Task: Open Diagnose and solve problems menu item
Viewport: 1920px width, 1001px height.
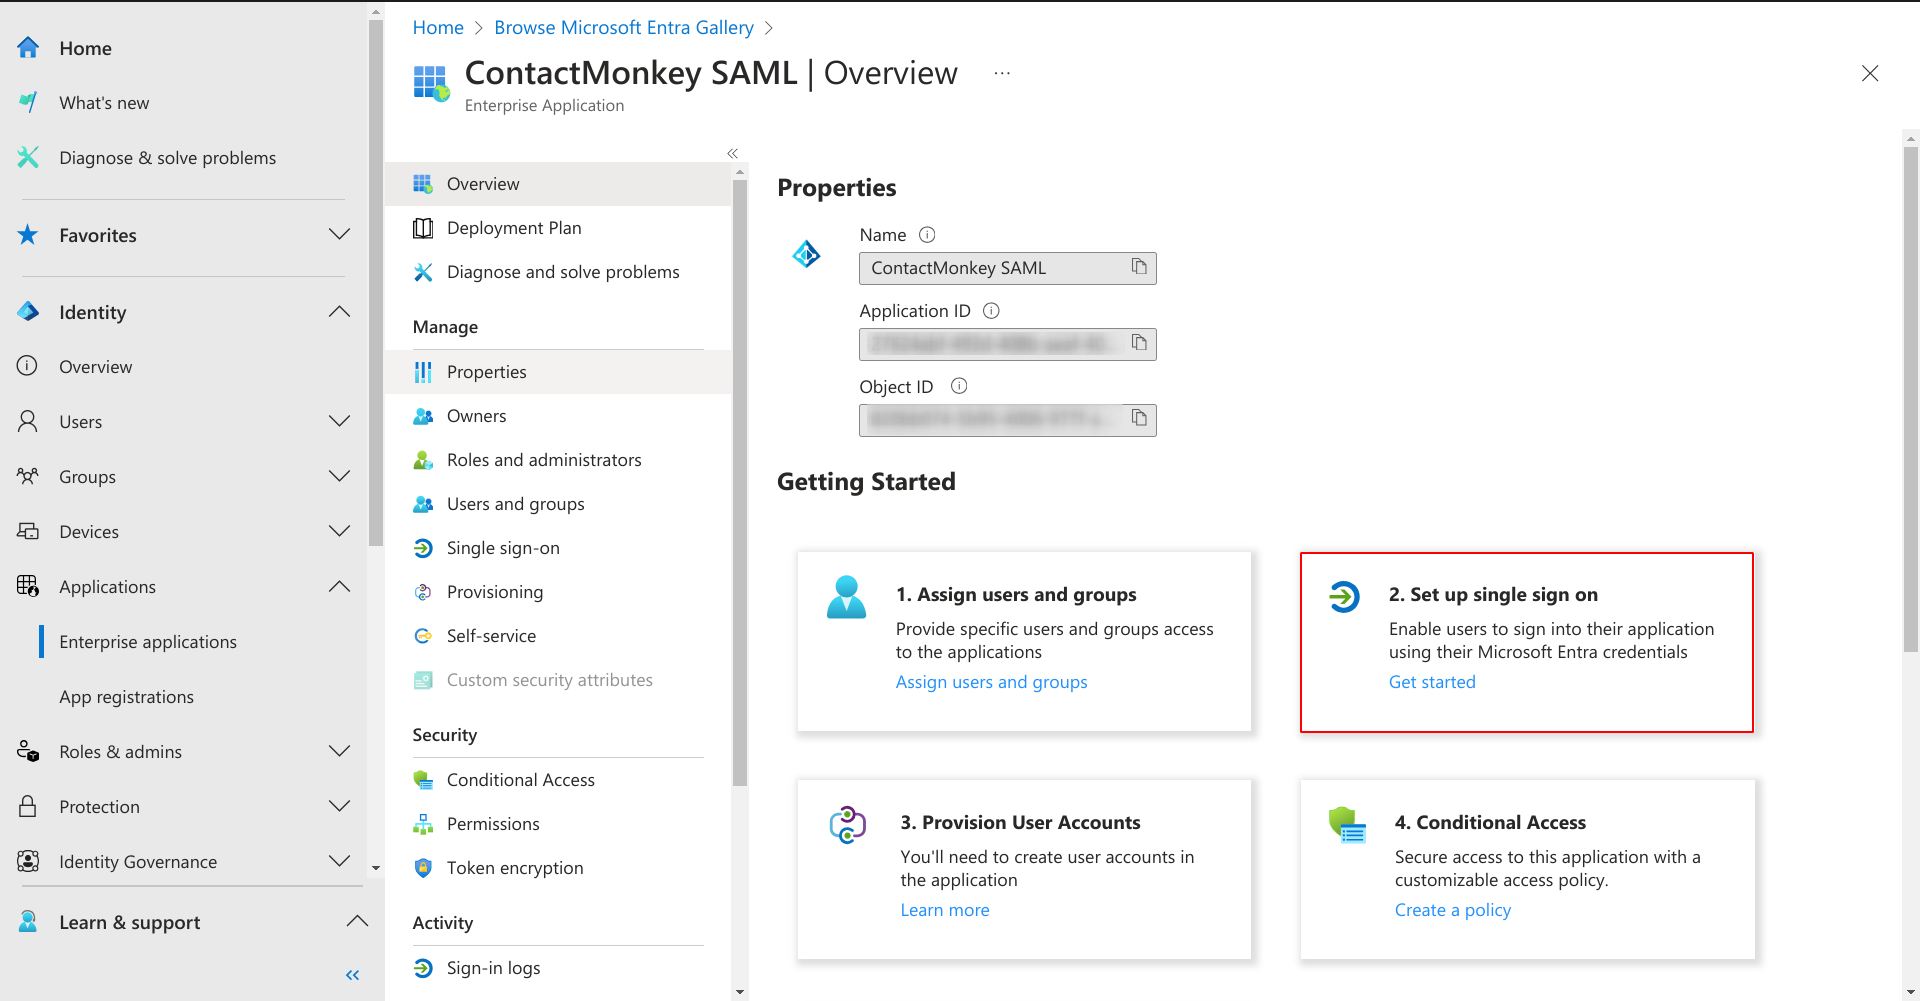Action: [558, 272]
